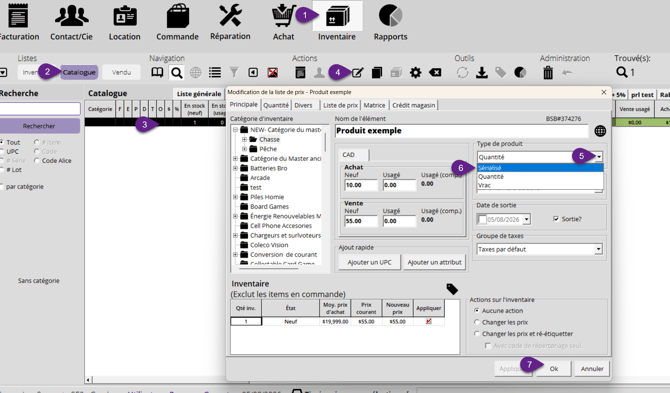
Task: Click the download arrow tool icon
Action: click(482, 73)
